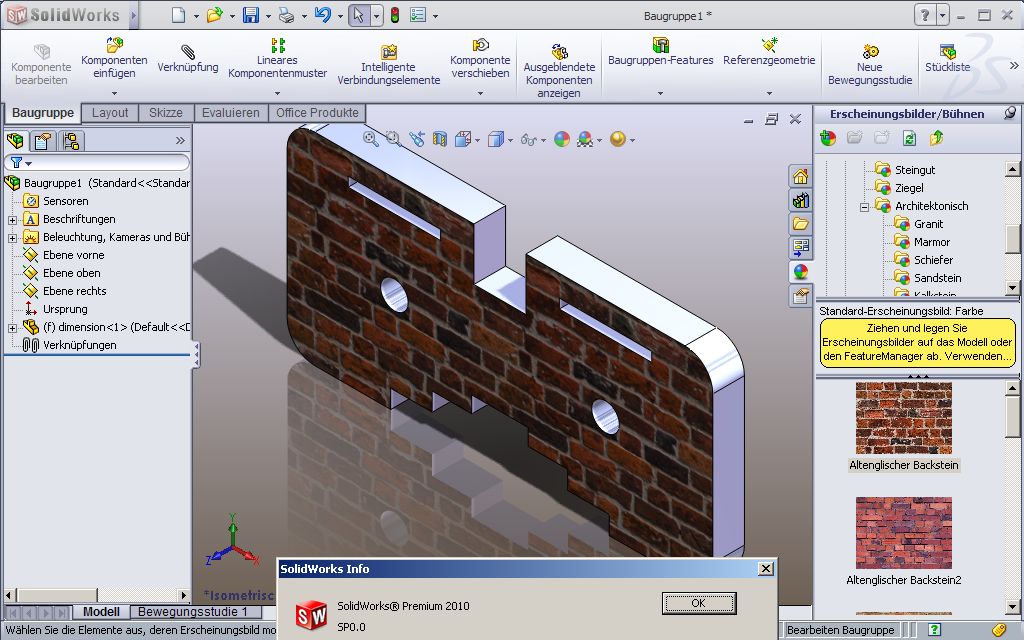Click the Save disk icon
This screenshot has width=1024, height=640.
click(251, 15)
